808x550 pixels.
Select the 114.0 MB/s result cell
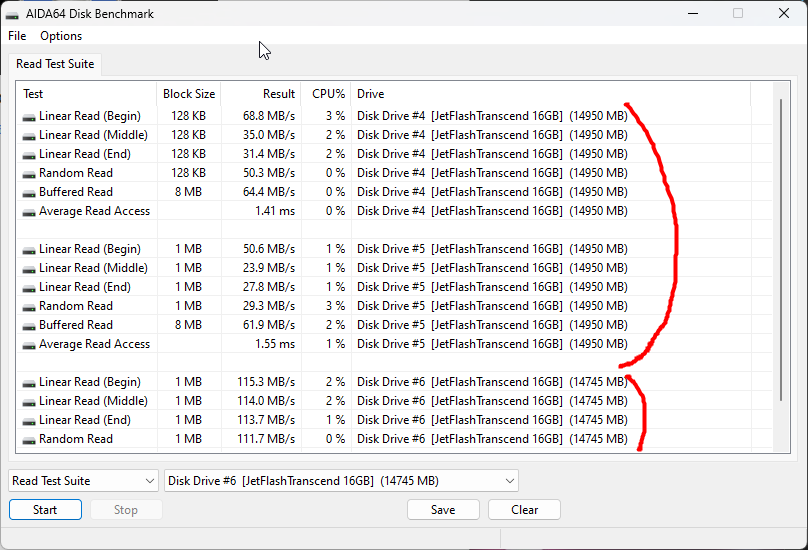point(266,401)
